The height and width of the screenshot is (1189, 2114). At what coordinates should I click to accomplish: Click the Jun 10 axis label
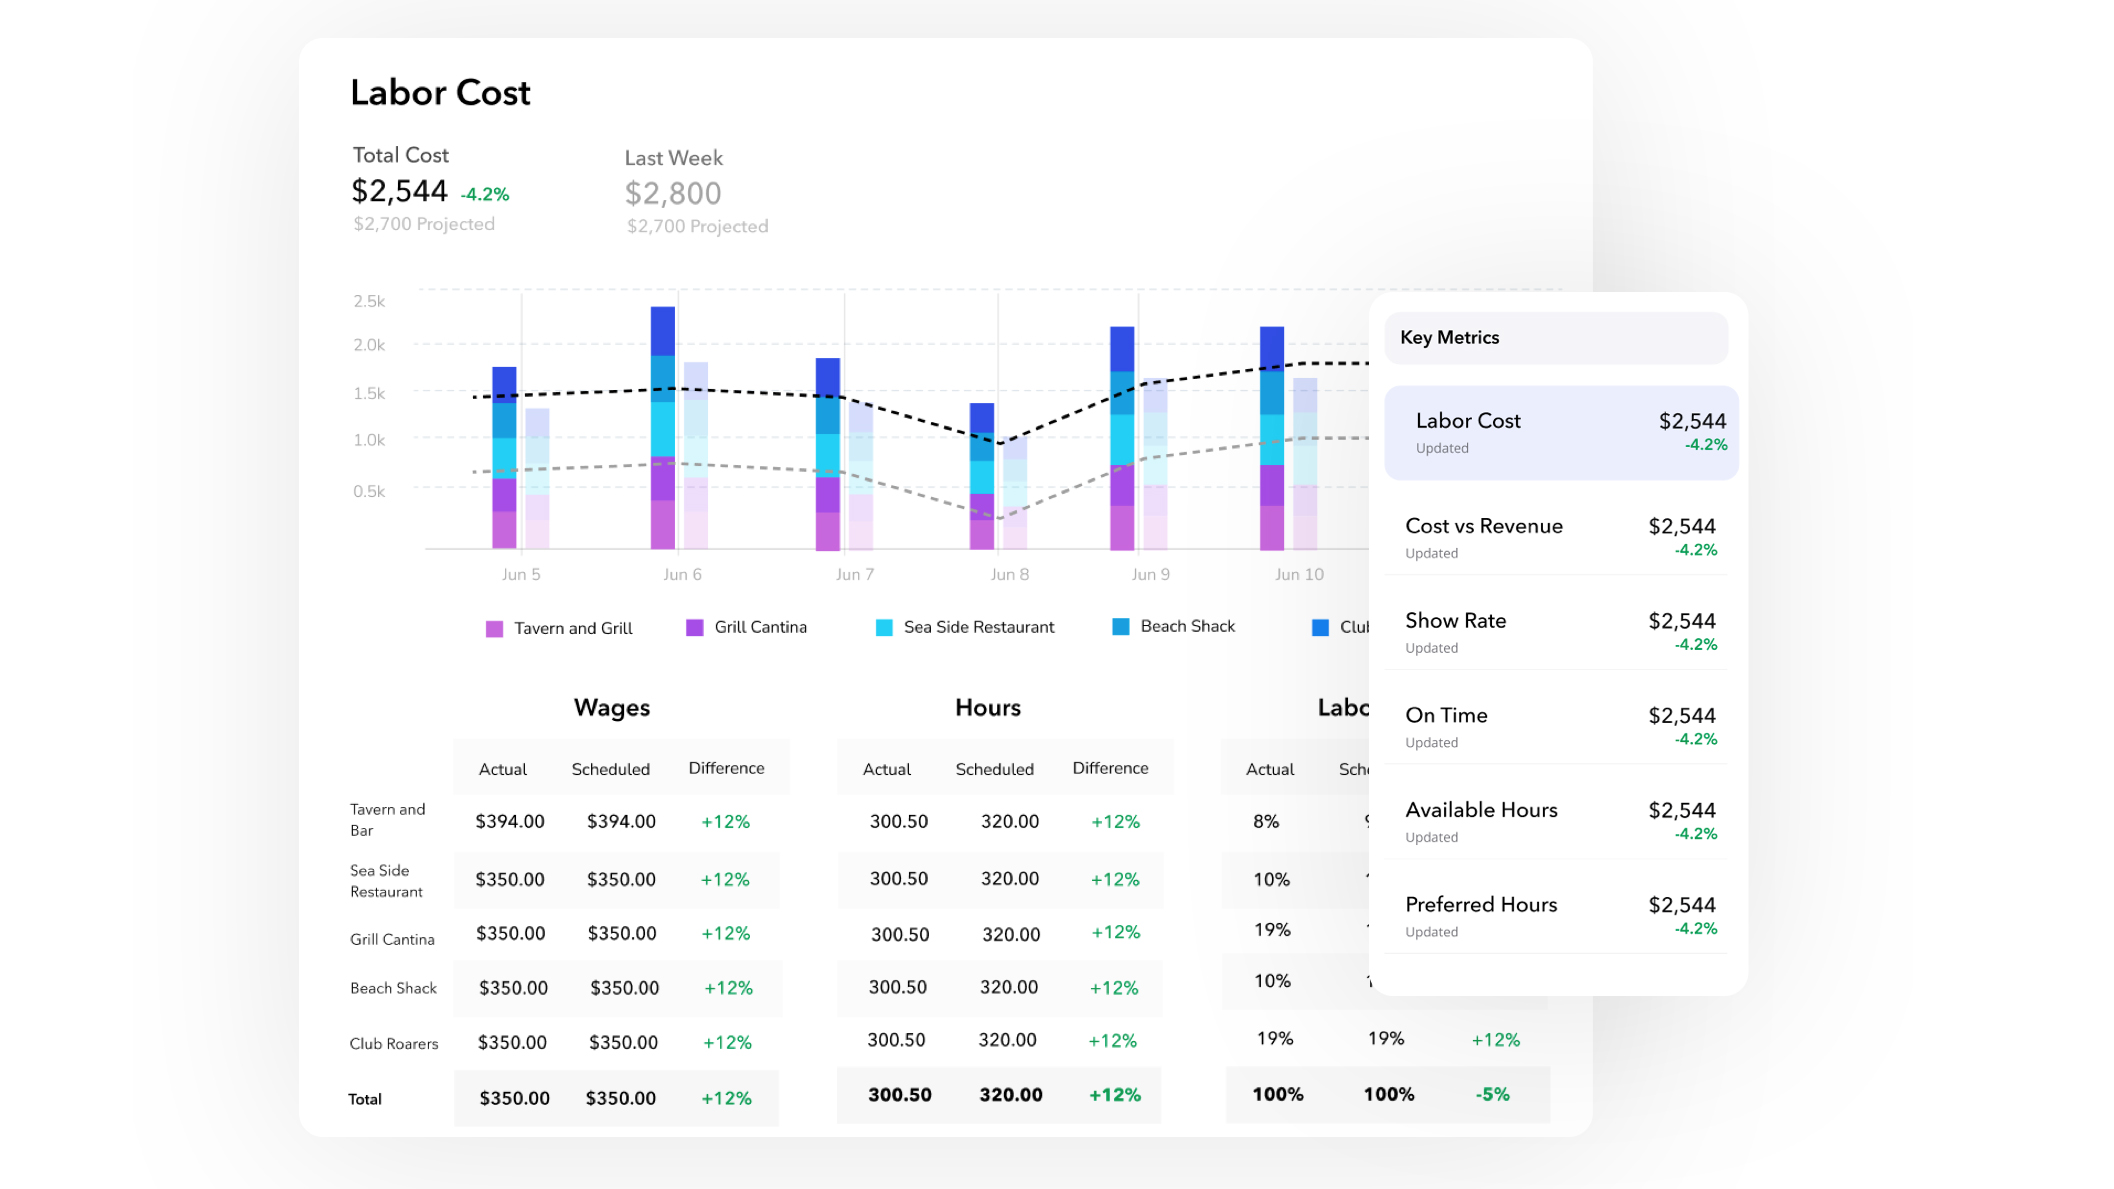coord(1299,575)
